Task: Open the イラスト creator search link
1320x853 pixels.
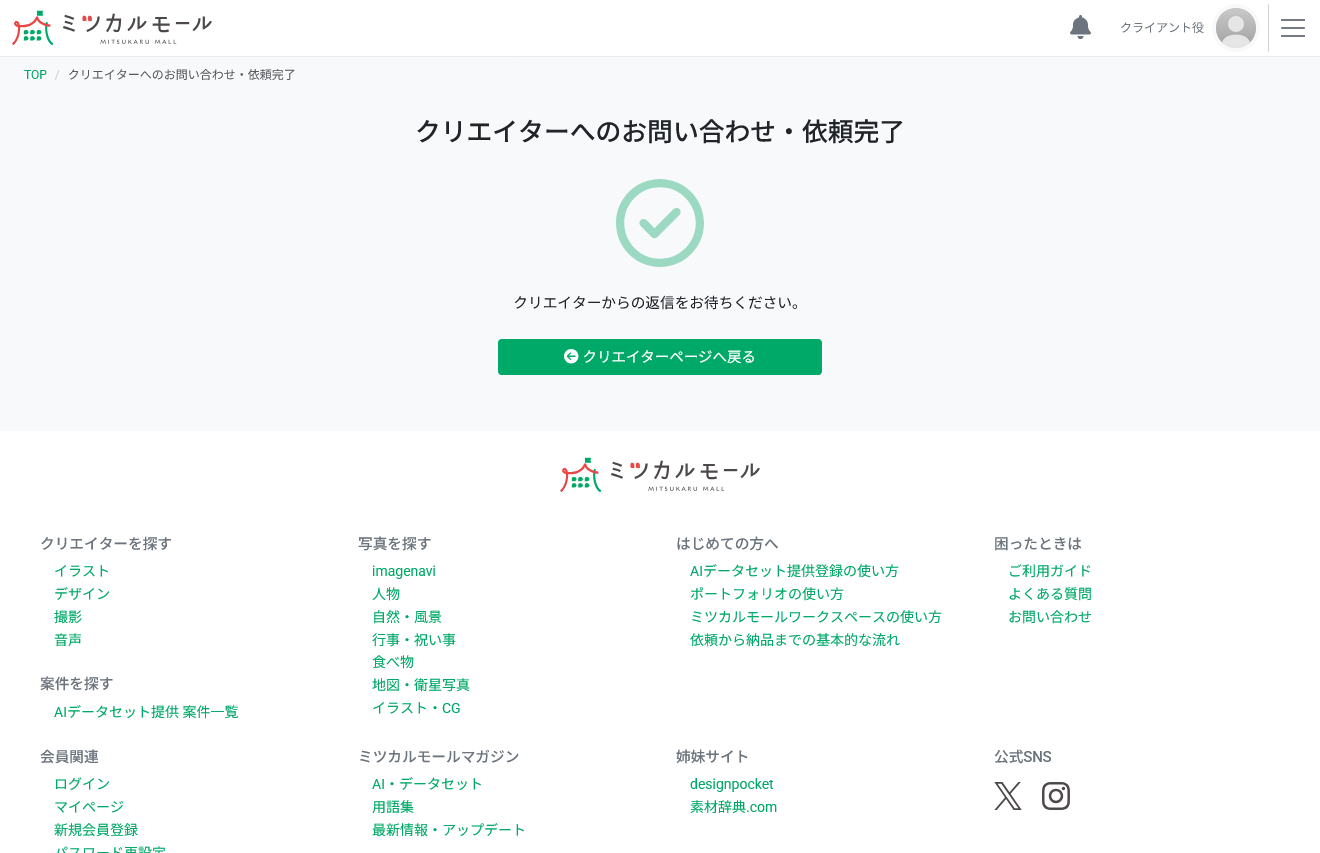Action: [x=82, y=570]
